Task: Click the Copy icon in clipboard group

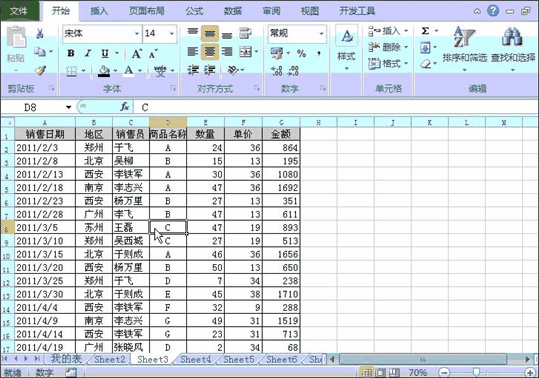Action: 40,52
